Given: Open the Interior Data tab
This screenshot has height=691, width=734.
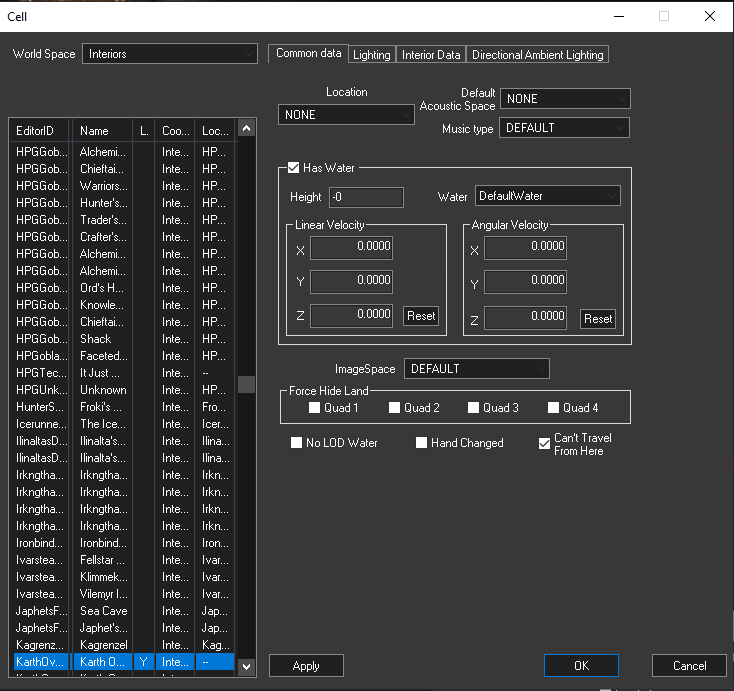Looking at the screenshot, I should point(431,55).
